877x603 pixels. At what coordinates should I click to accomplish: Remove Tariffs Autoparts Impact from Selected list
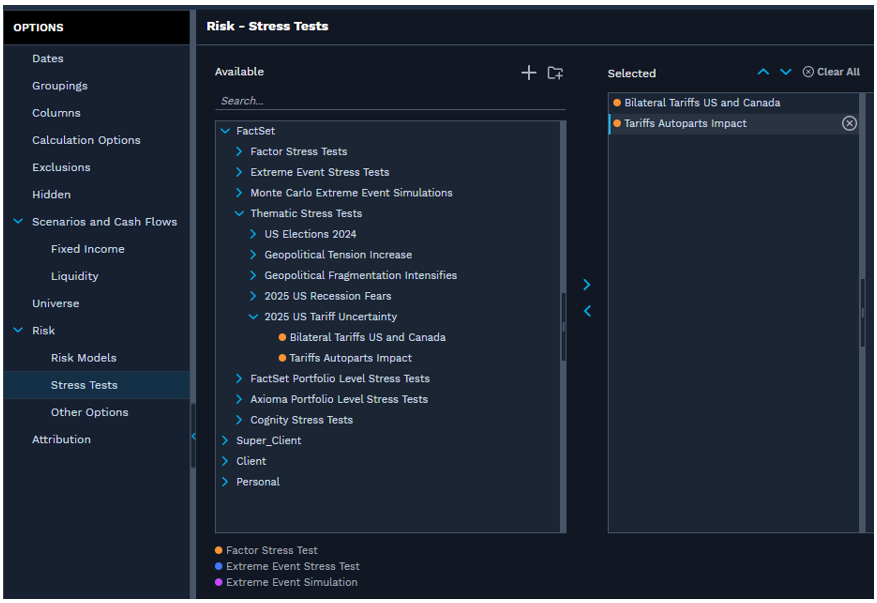point(849,124)
